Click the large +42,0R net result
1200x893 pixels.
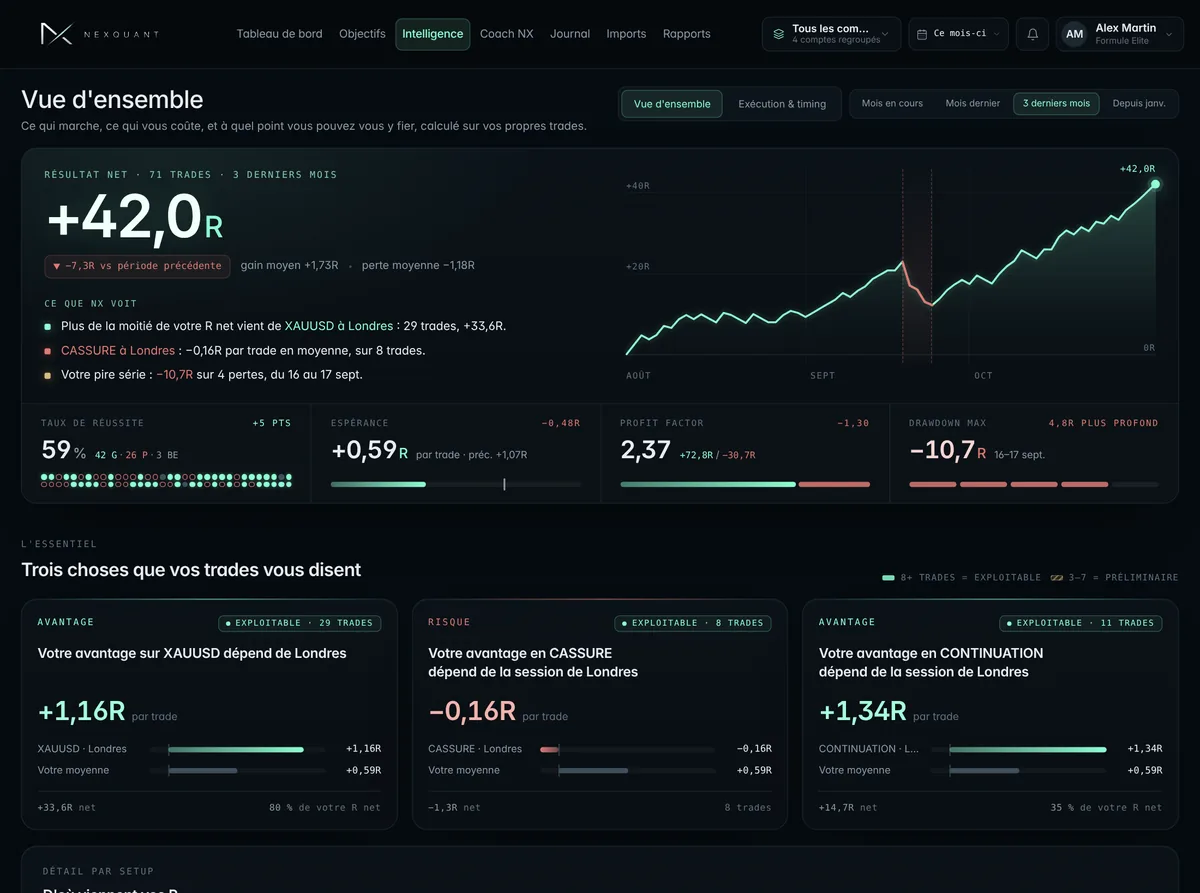(135, 218)
